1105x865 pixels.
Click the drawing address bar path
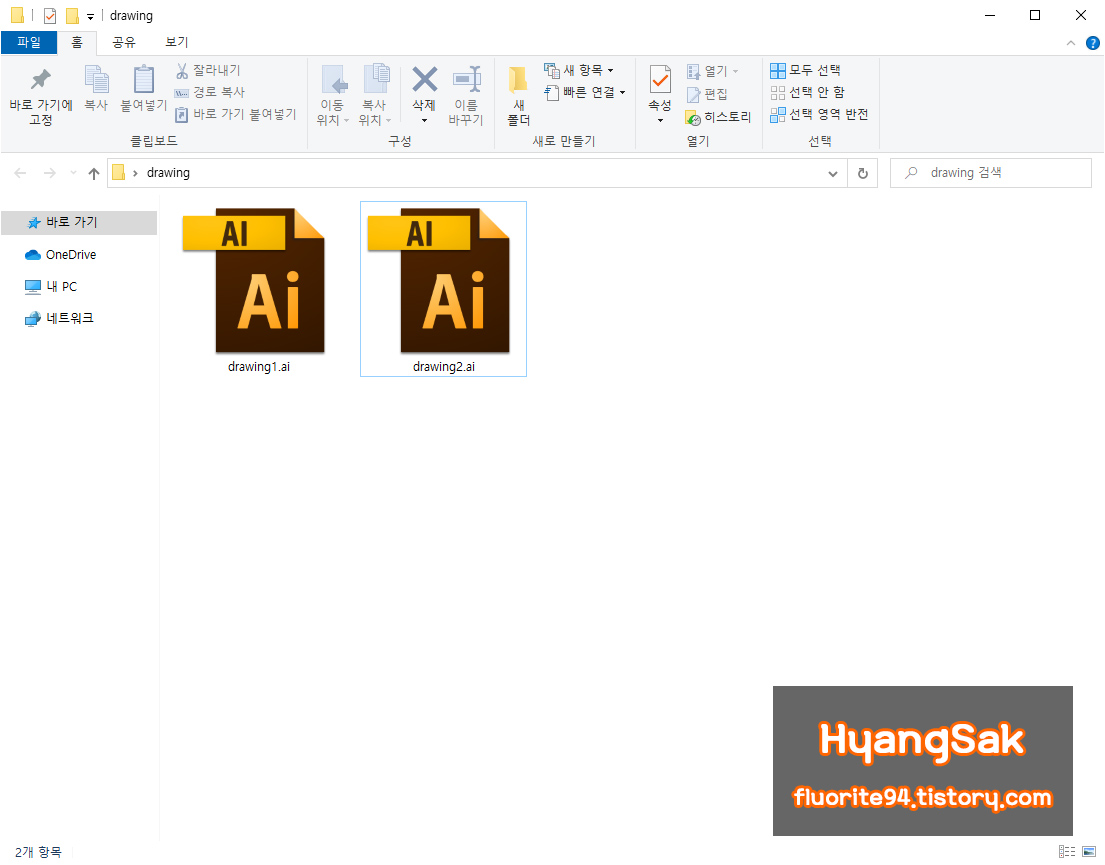coord(168,173)
